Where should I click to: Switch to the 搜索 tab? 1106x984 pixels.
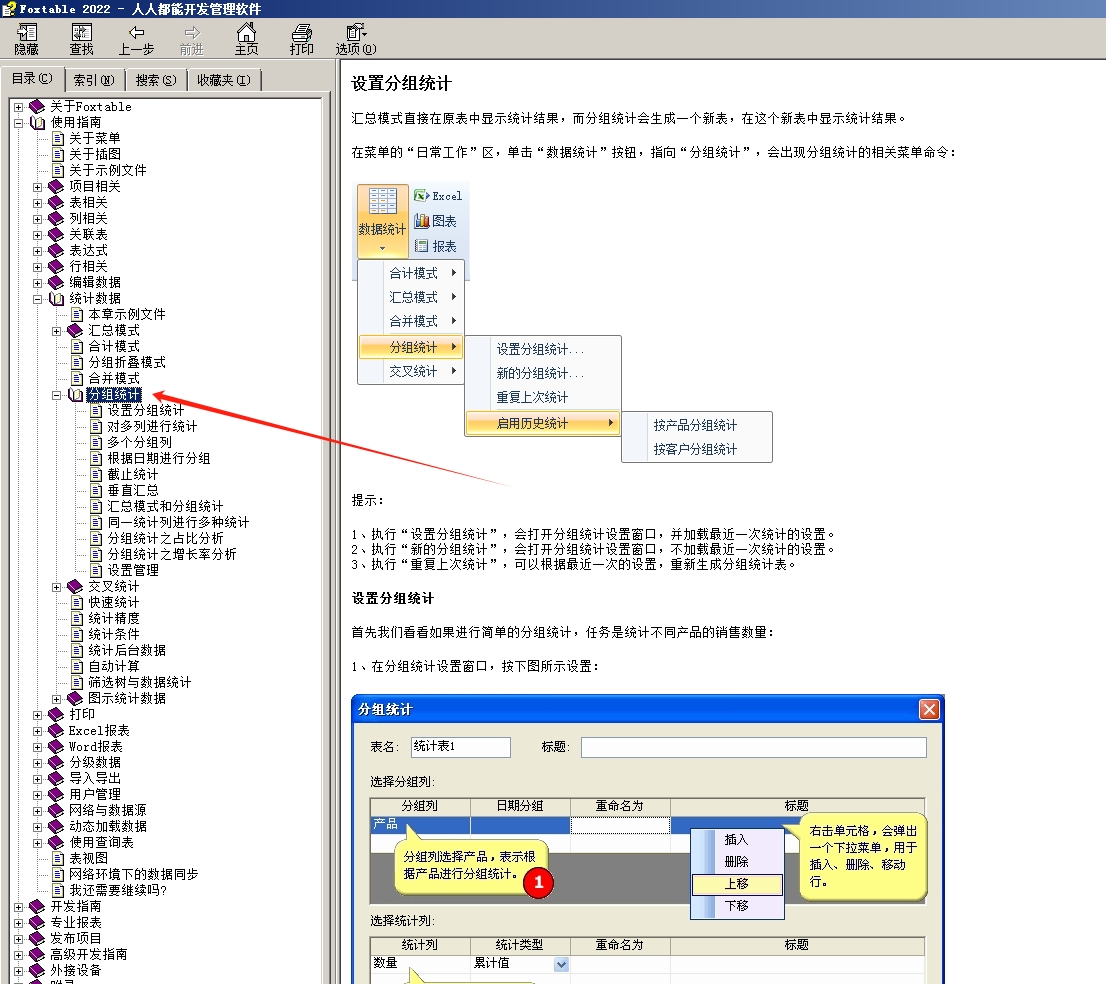pos(155,80)
